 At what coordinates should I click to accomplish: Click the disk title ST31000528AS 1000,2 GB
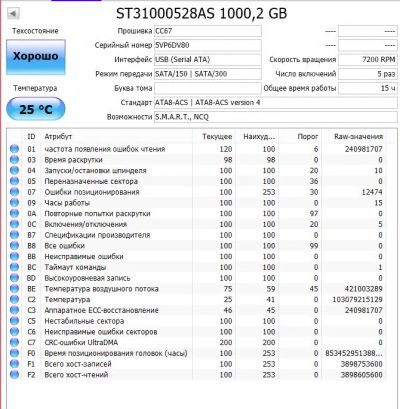201,14
